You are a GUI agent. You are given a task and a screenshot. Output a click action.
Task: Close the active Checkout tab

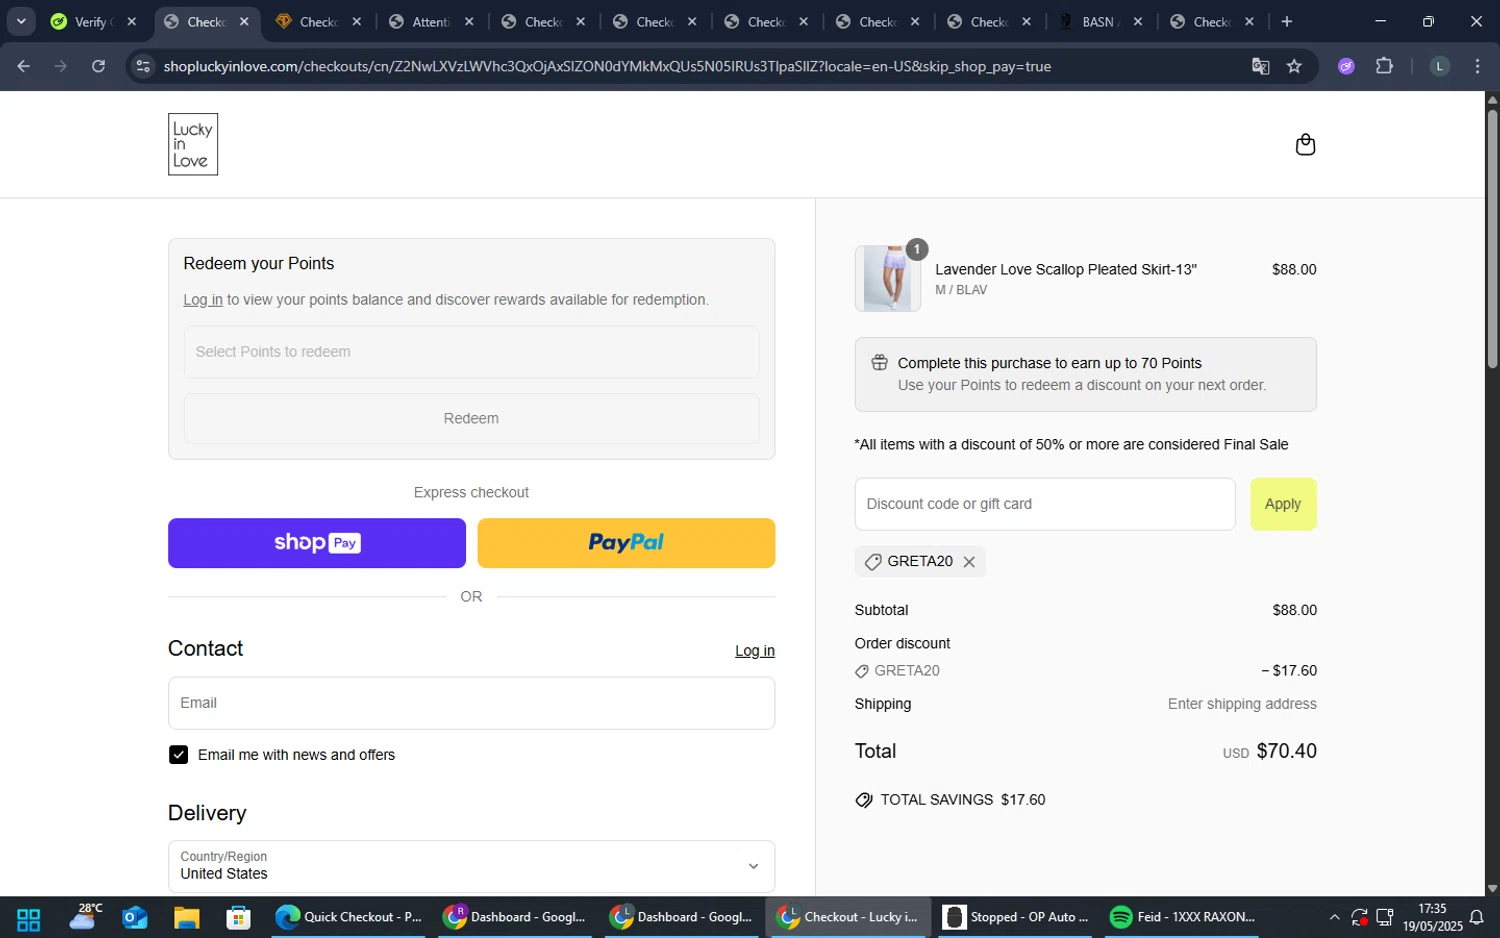244,21
